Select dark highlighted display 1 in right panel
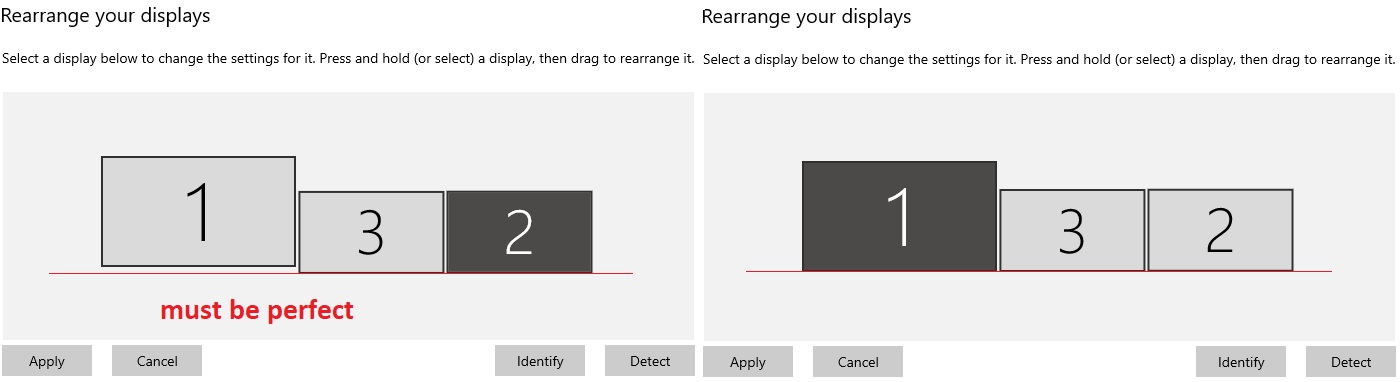The image size is (1400, 382). [899, 216]
